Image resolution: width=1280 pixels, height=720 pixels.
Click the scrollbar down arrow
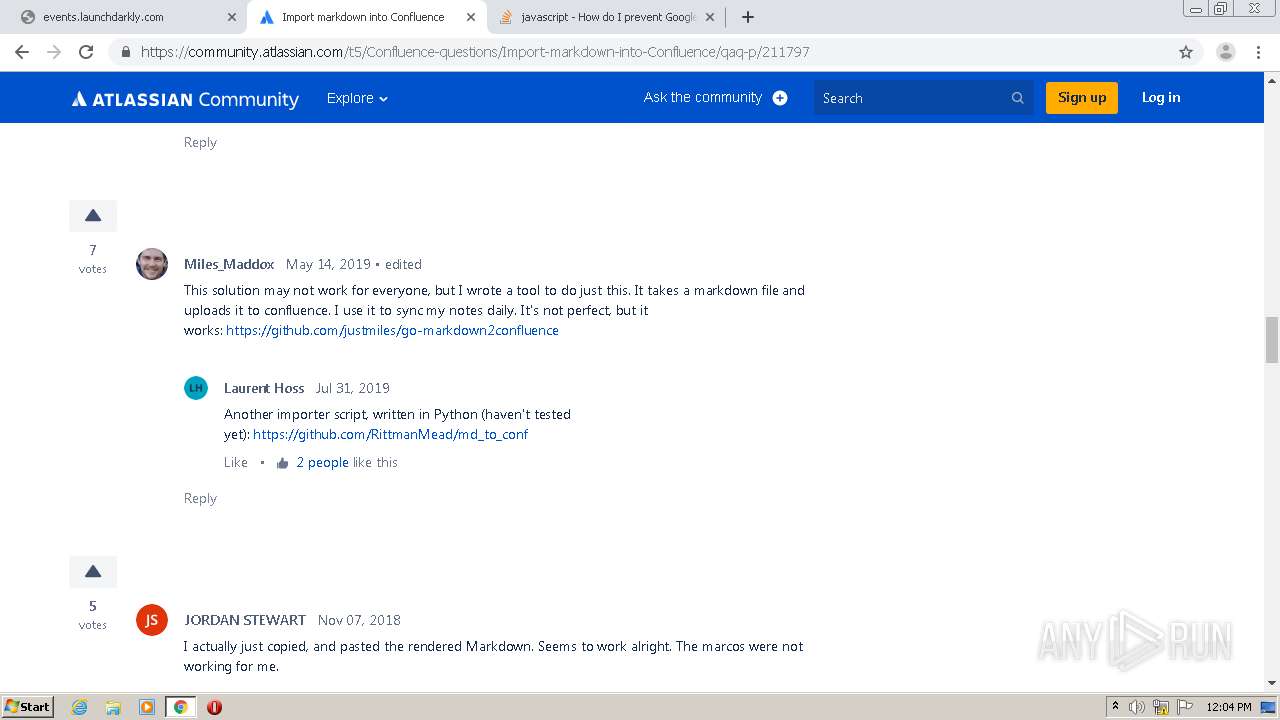tap(1271, 682)
